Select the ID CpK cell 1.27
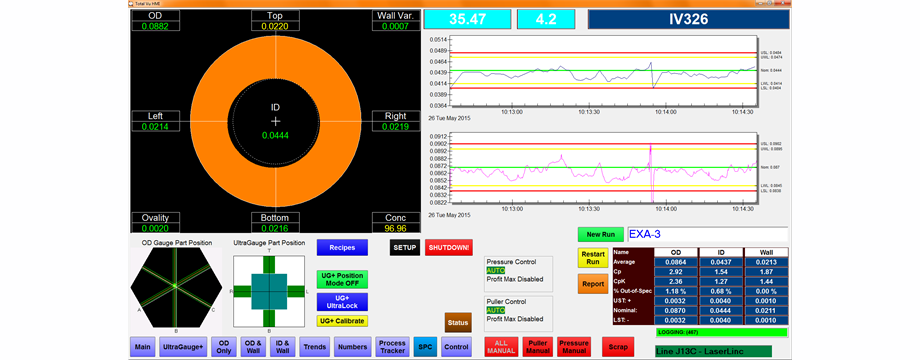This screenshot has height=360, width=920. [721, 282]
